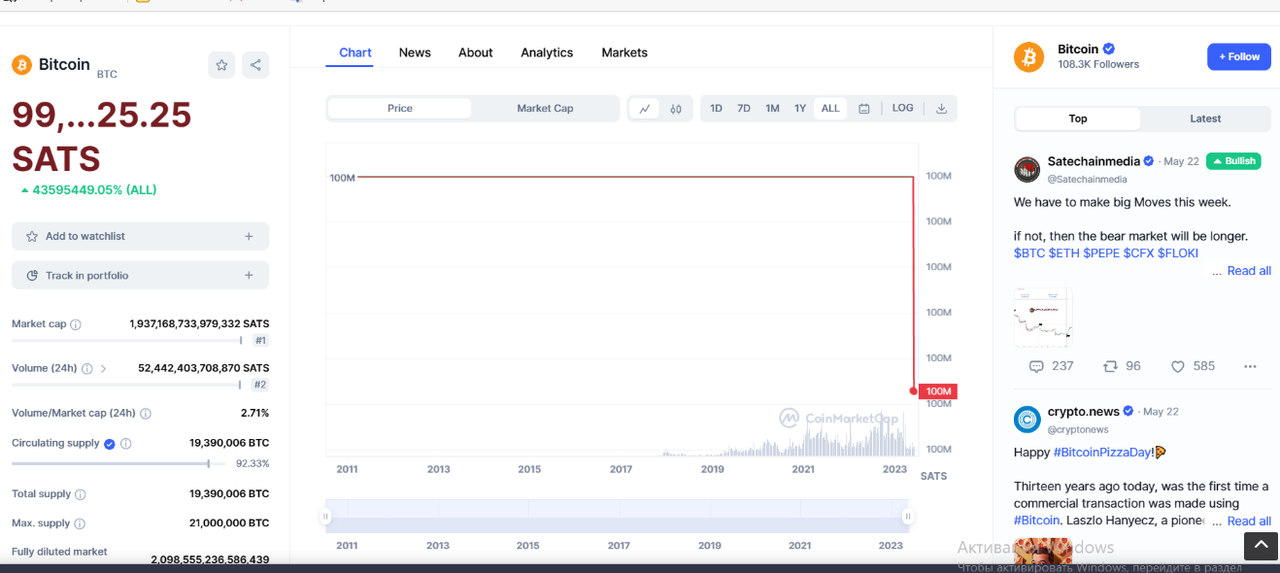
Task: Switch community feed to Latest
Action: (1205, 119)
